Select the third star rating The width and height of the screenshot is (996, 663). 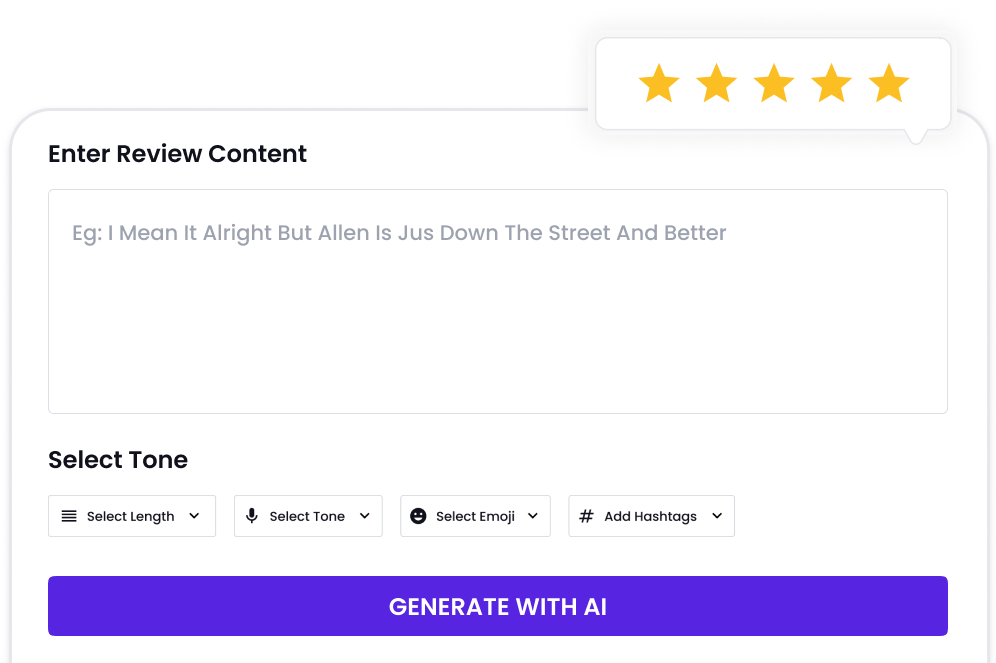[774, 84]
